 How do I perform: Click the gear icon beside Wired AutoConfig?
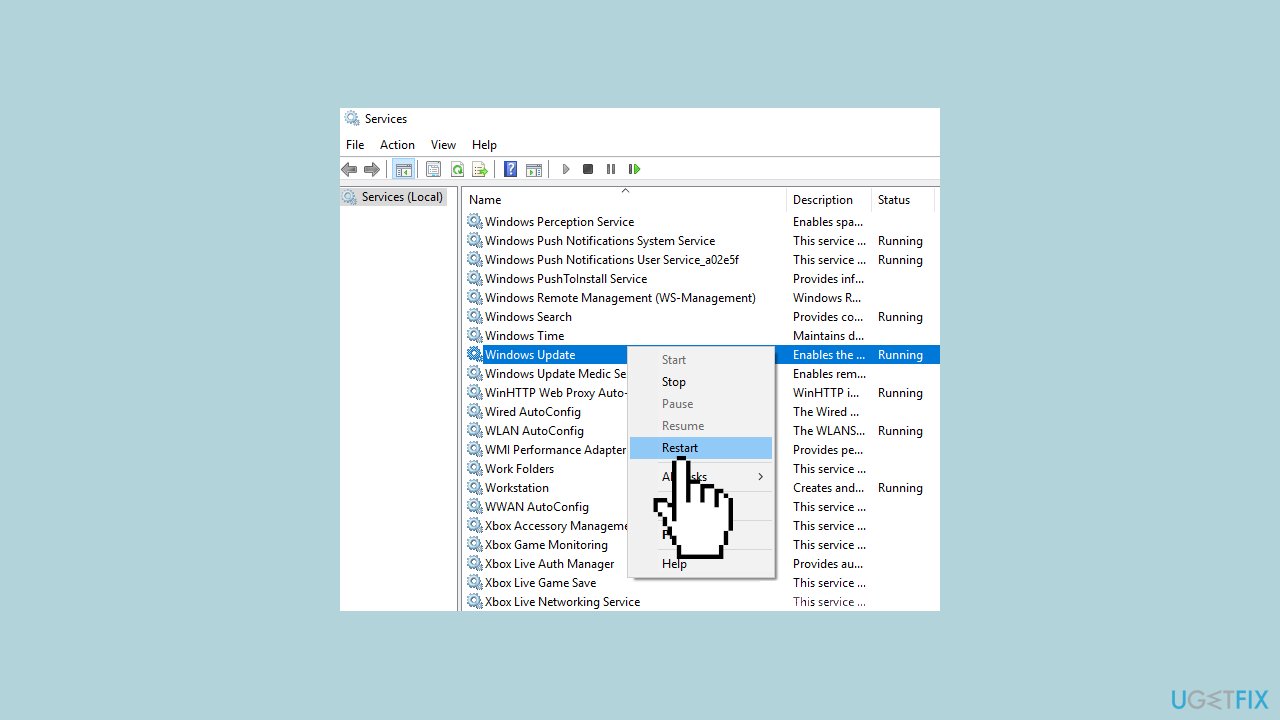coord(475,412)
